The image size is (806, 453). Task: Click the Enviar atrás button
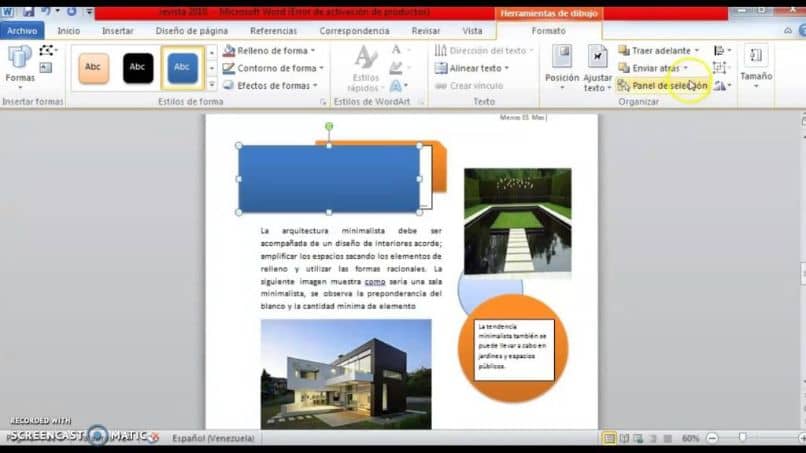(x=649, y=68)
